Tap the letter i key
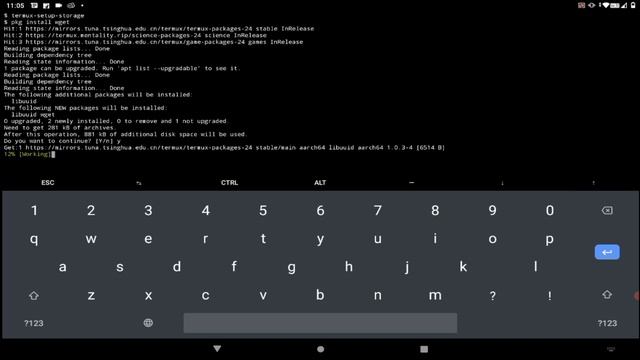Screen dimensions: 640x360 click(x=435, y=238)
